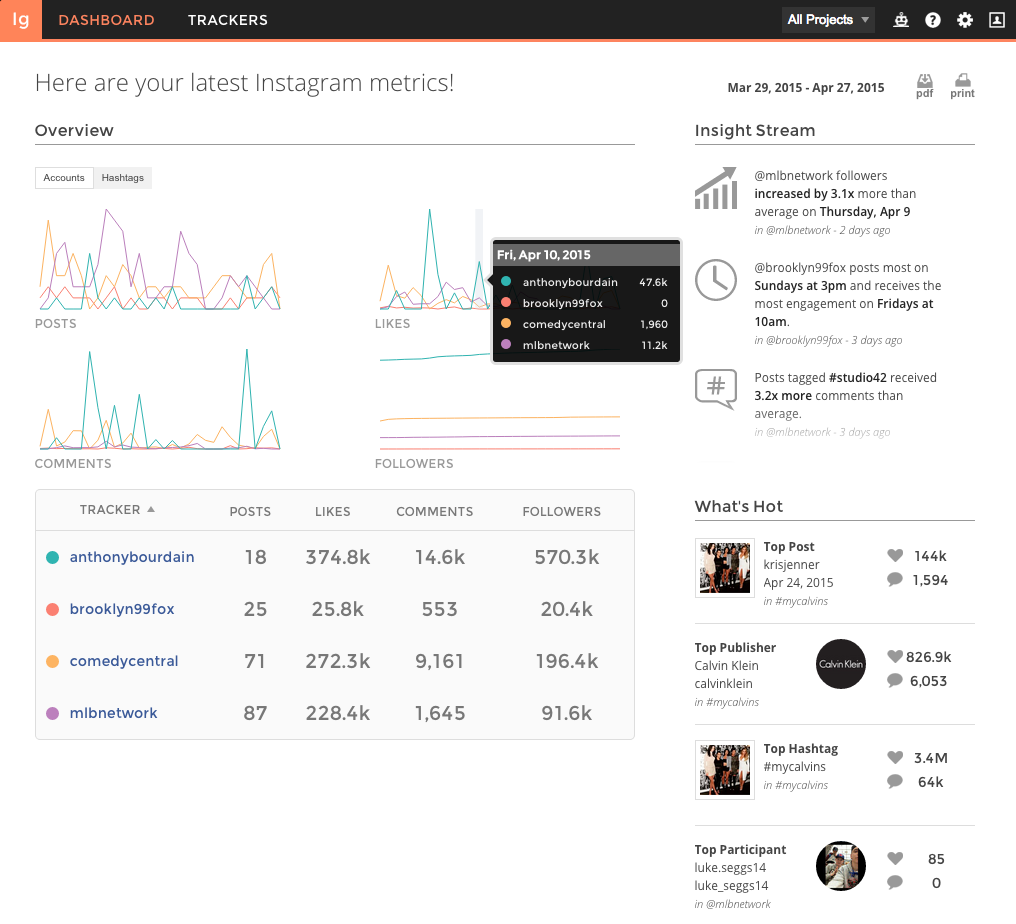Image resolution: width=1016 pixels, height=924 pixels.
Task: Export dashboard as PDF
Action: [925, 85]
